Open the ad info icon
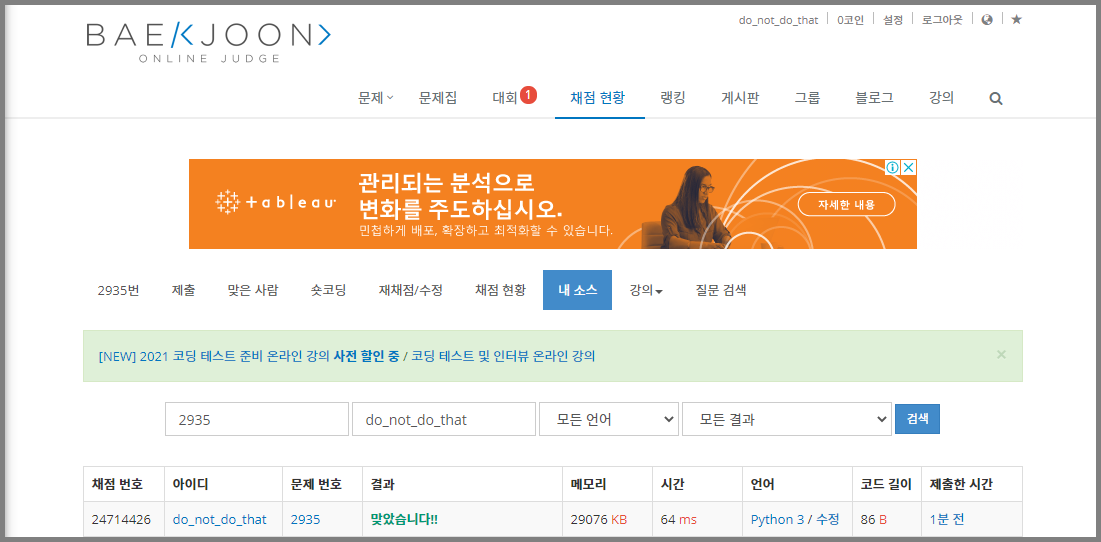This screenshot has width=1101, height=542. (x=892, y=168)
